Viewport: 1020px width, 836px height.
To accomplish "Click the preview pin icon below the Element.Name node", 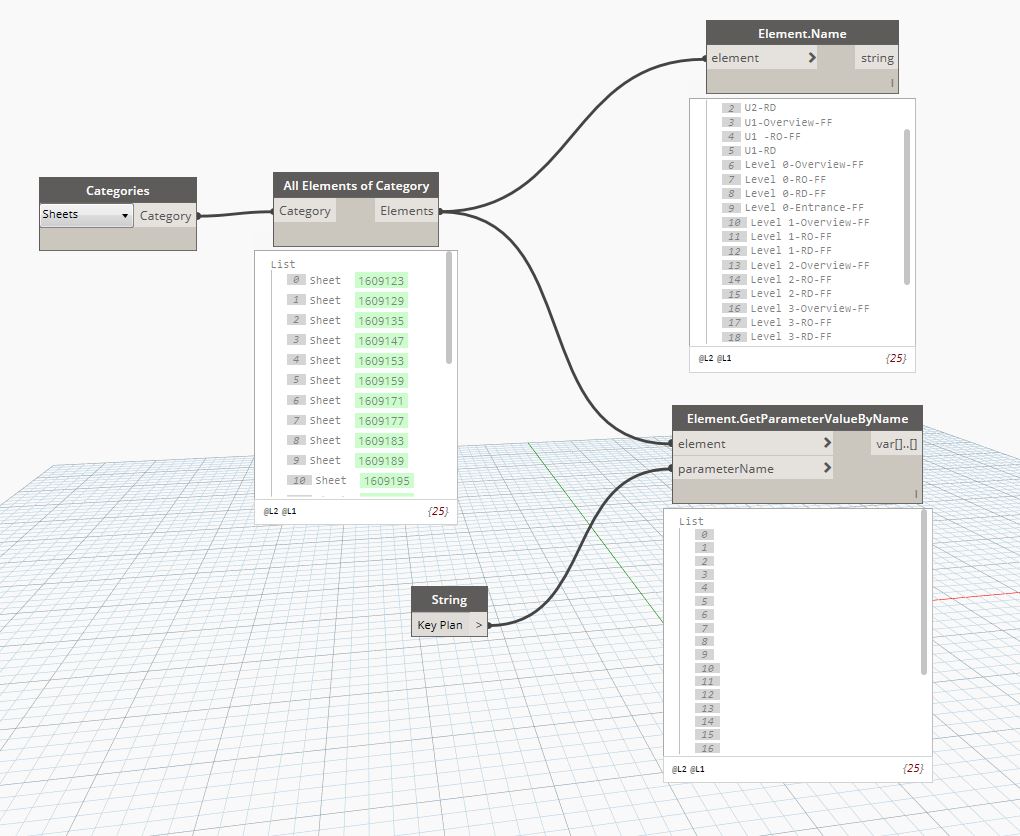I will coord(891,84).
